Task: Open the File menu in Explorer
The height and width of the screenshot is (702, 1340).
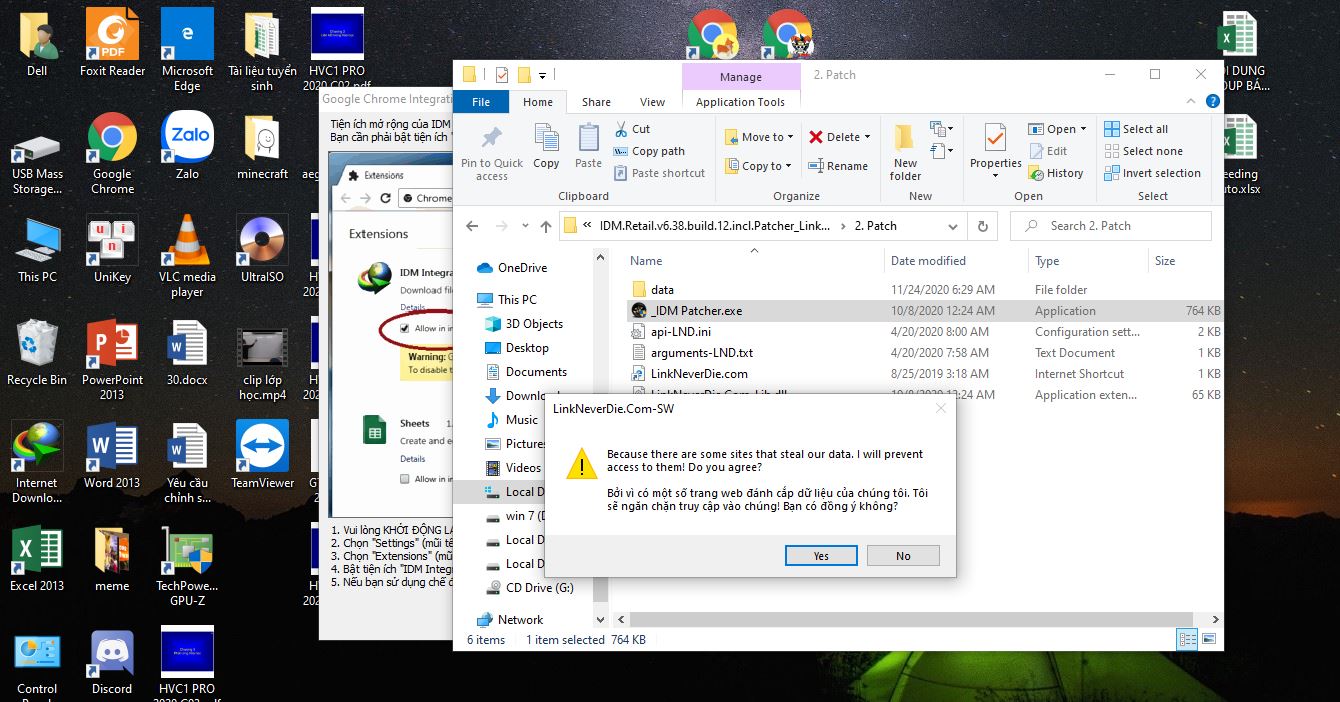Action: click(481, 101)
